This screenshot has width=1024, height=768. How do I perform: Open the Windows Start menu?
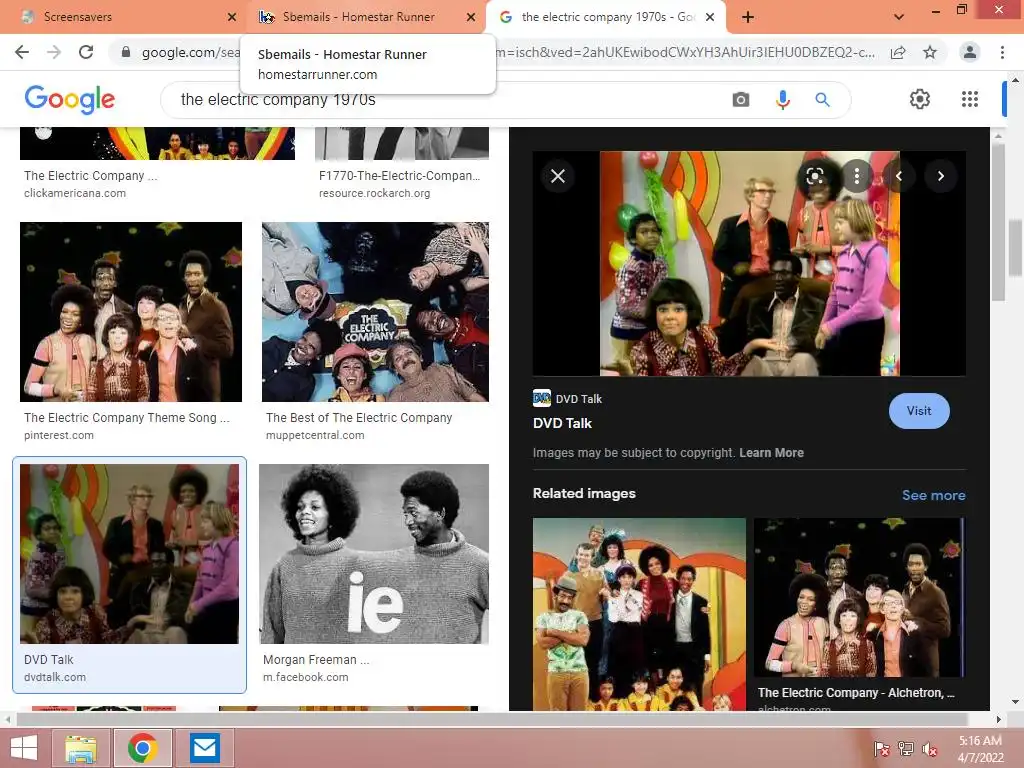(24, 748)
